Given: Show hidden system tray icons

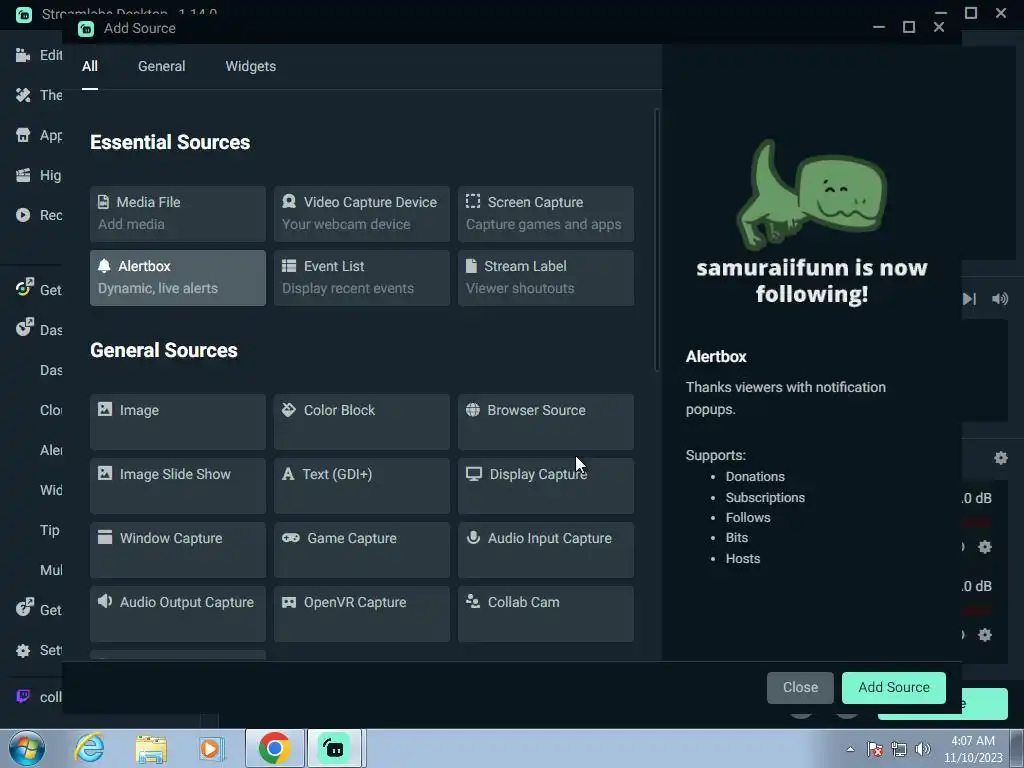Looking at the screenshot, I should (850, 749).
